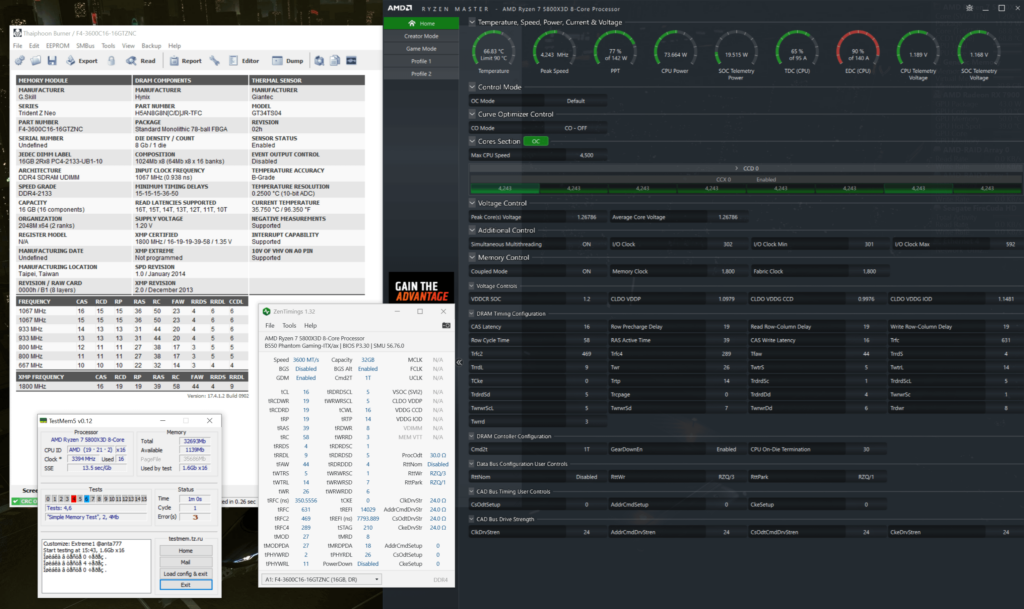Click the Temperature gauge in Ryzen Master
1024x609 pixels.
pyautogui.click(x=493, y=52)
